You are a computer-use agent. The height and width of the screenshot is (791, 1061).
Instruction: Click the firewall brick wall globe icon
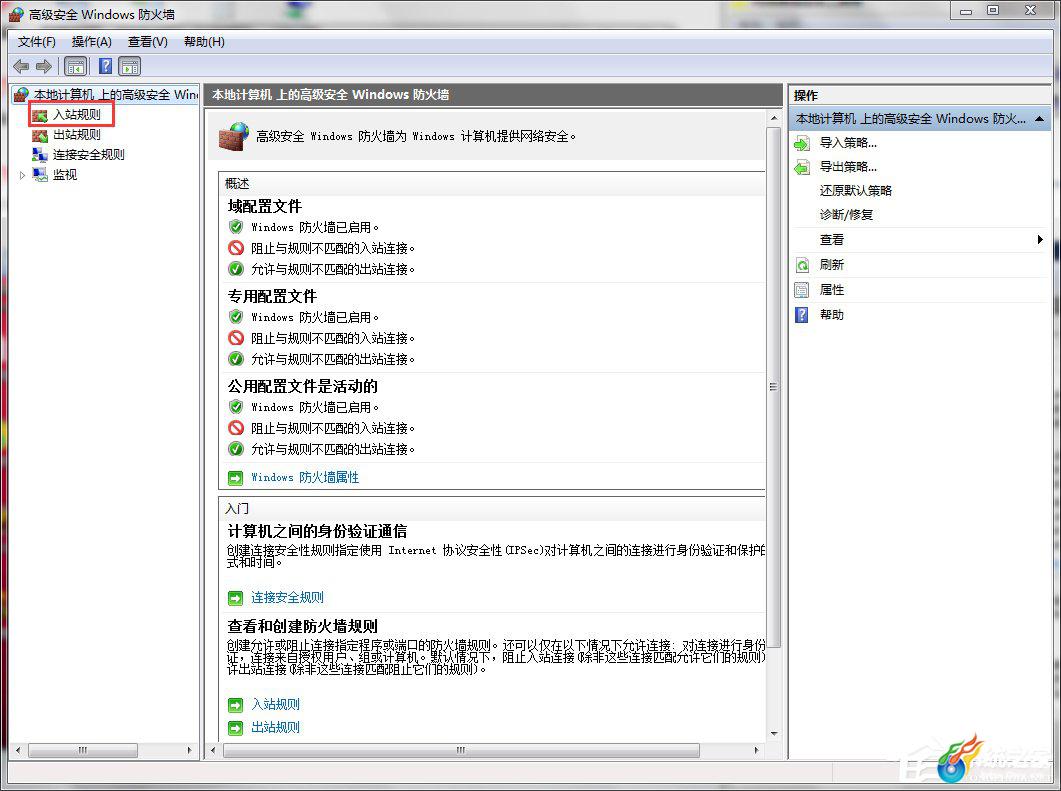pyautogui.click(x=234, y=137)
